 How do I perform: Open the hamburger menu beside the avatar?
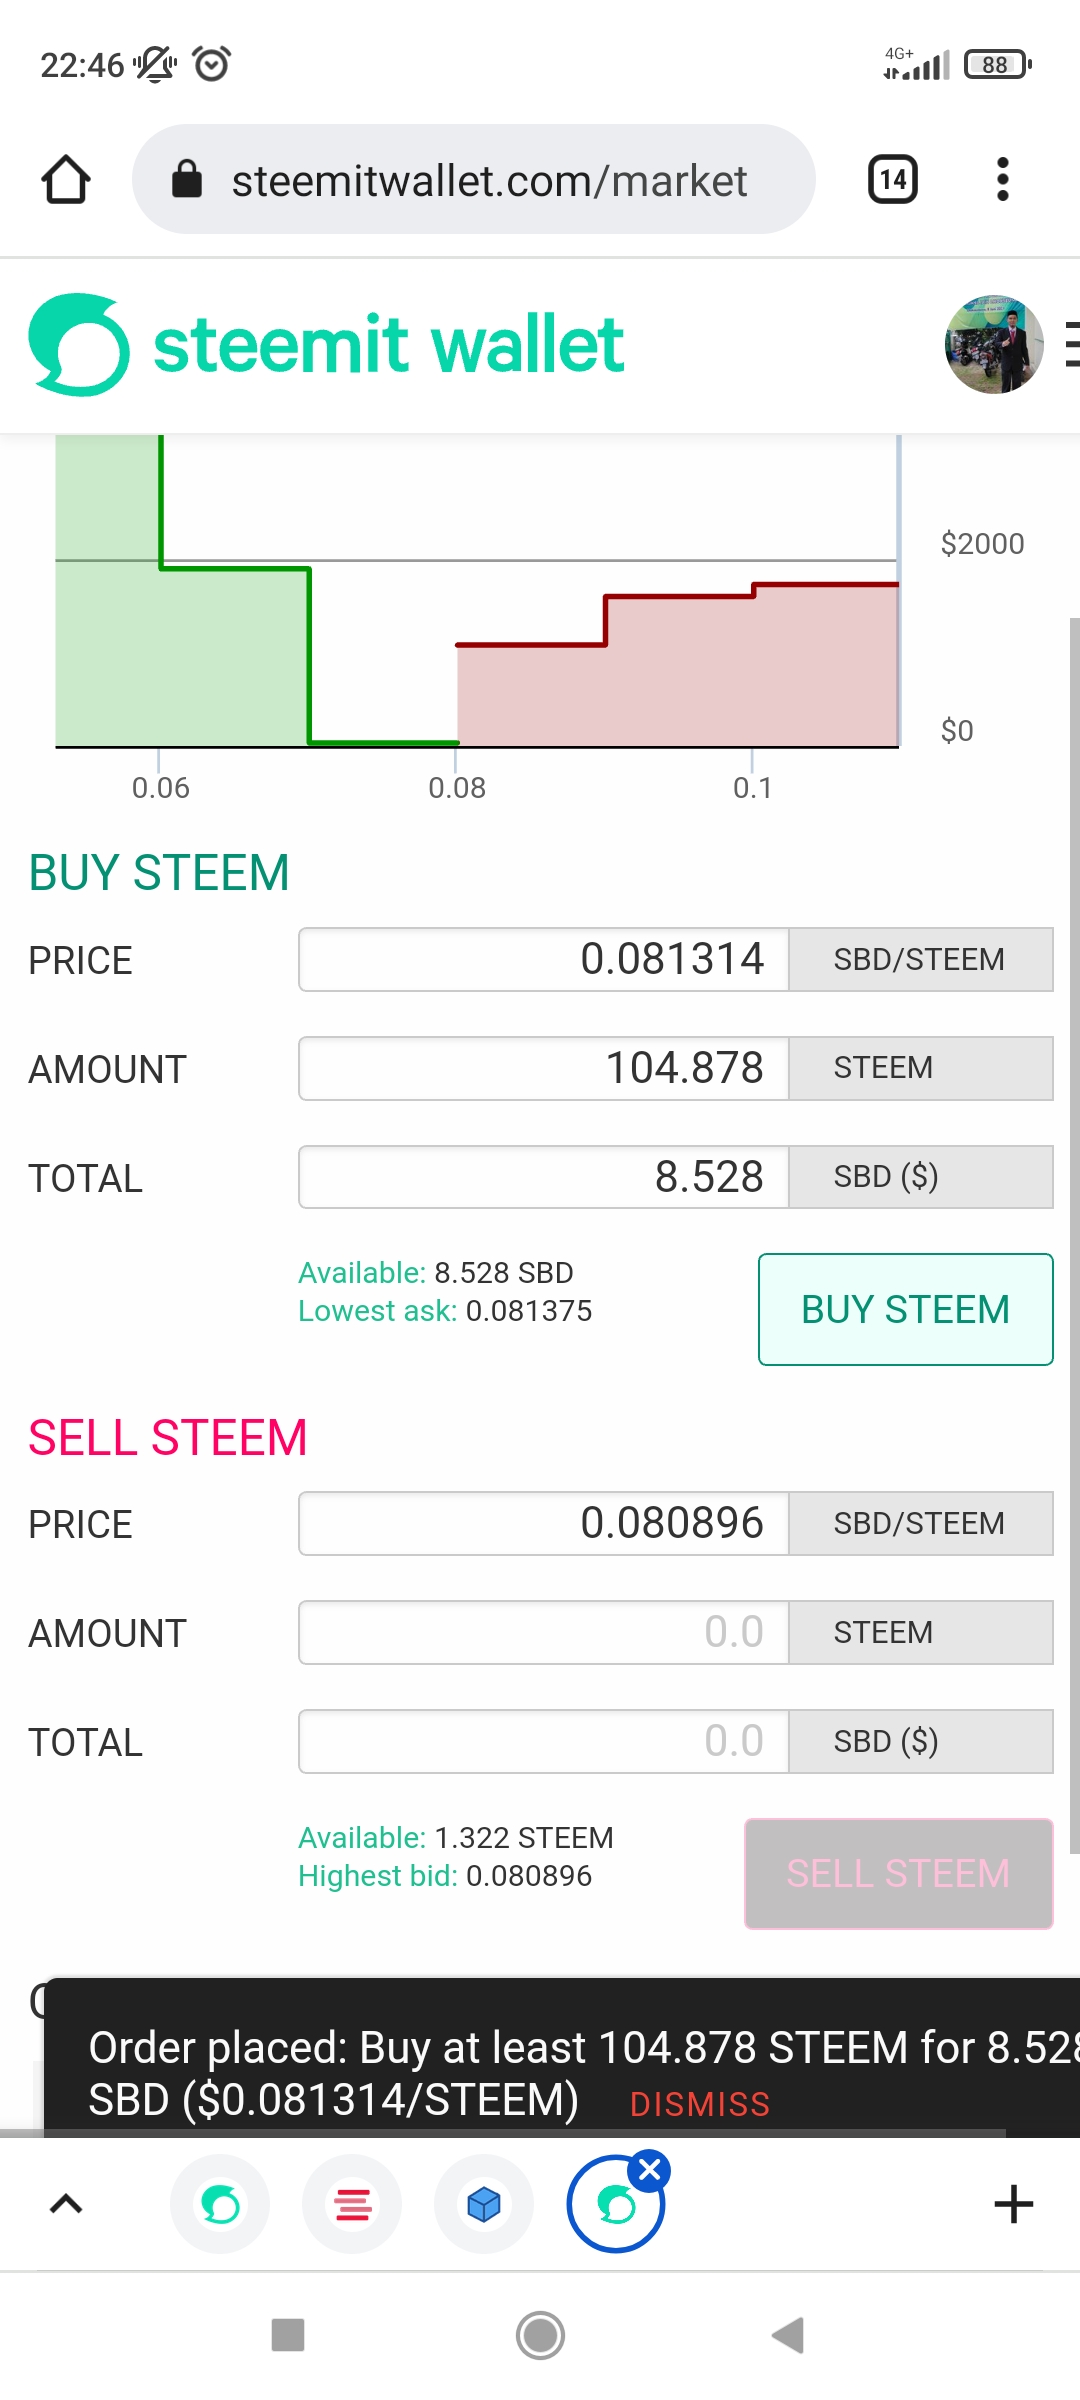coord(1072,345)
